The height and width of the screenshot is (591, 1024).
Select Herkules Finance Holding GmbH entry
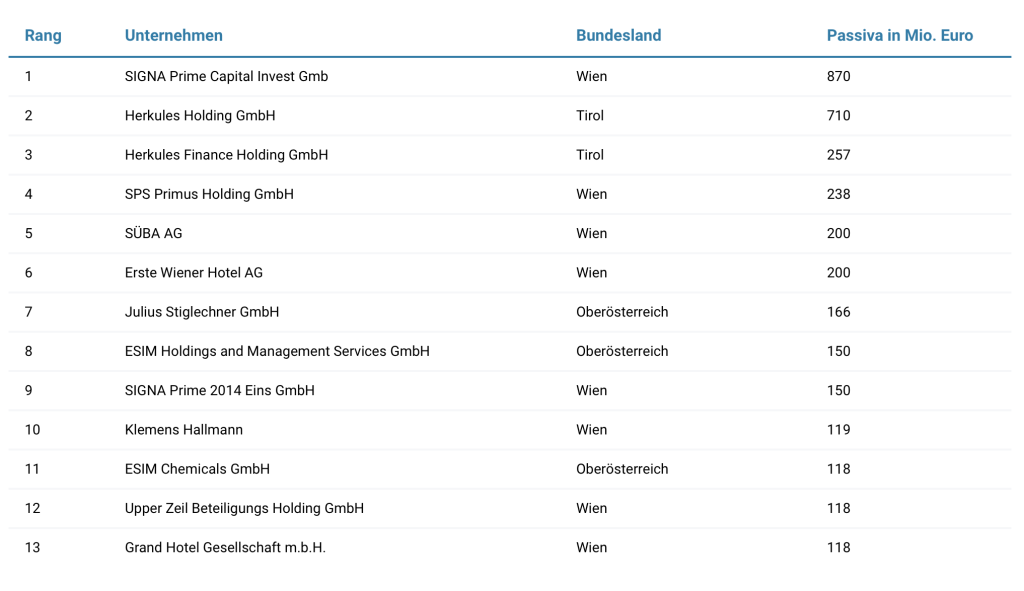click(x=226, y=155)
